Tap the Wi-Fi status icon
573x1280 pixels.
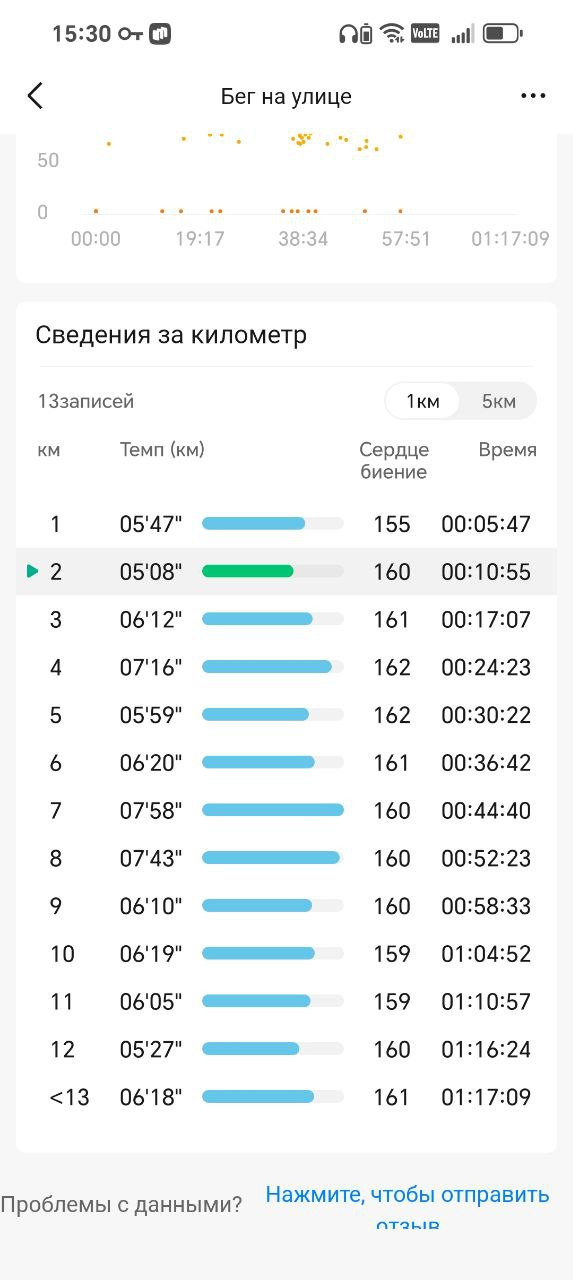[x=393, y=34]
